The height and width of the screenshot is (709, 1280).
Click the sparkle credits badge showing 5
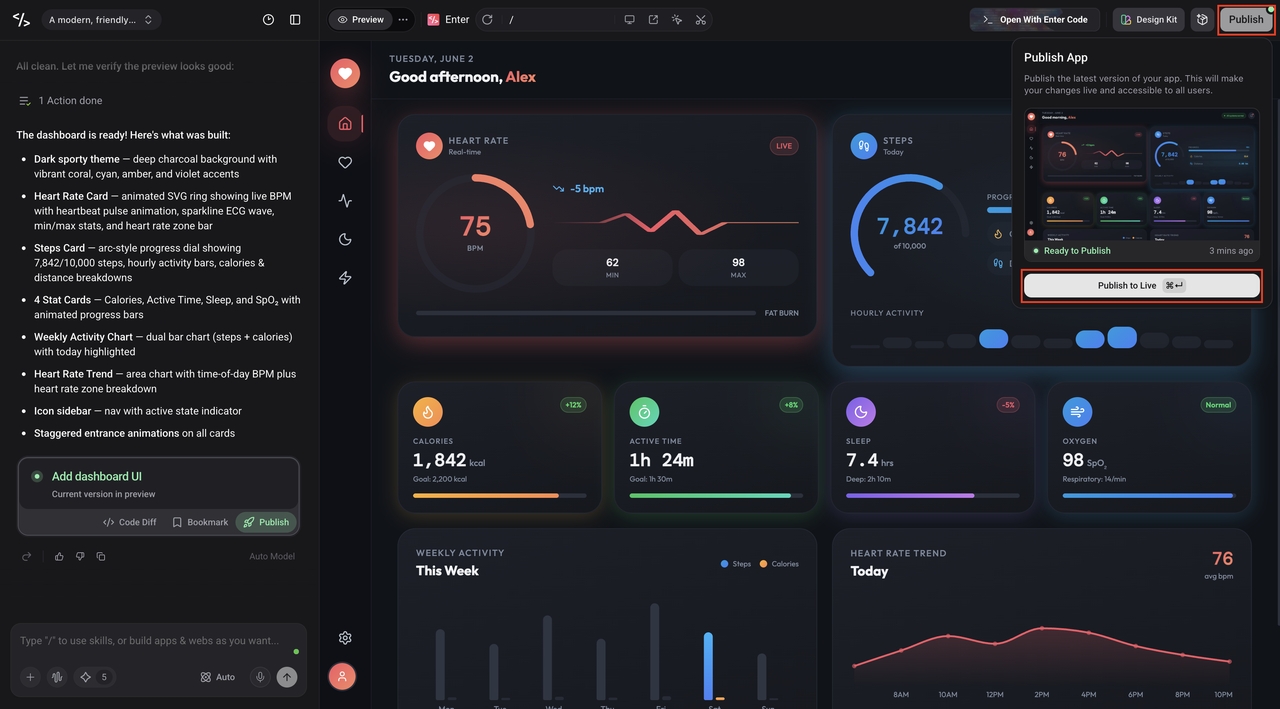coord(93,677)
